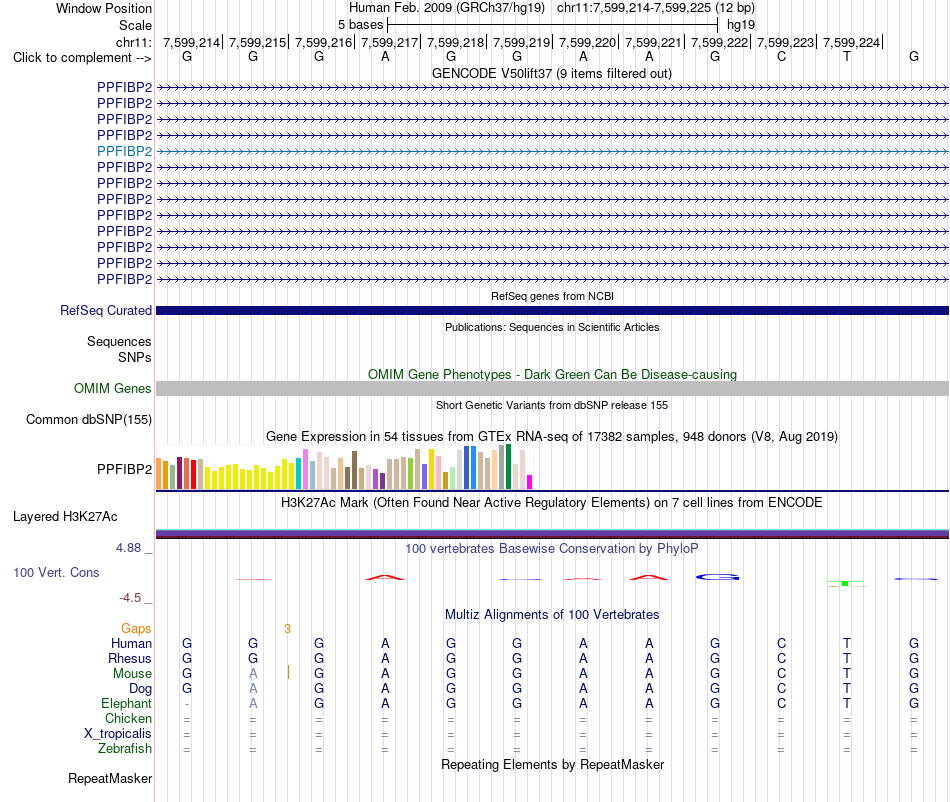Image resolution: width=950 pixels, height=802 pixels.
Task: Click the "Window Position" track label
Action: click(x=104, y=8)
